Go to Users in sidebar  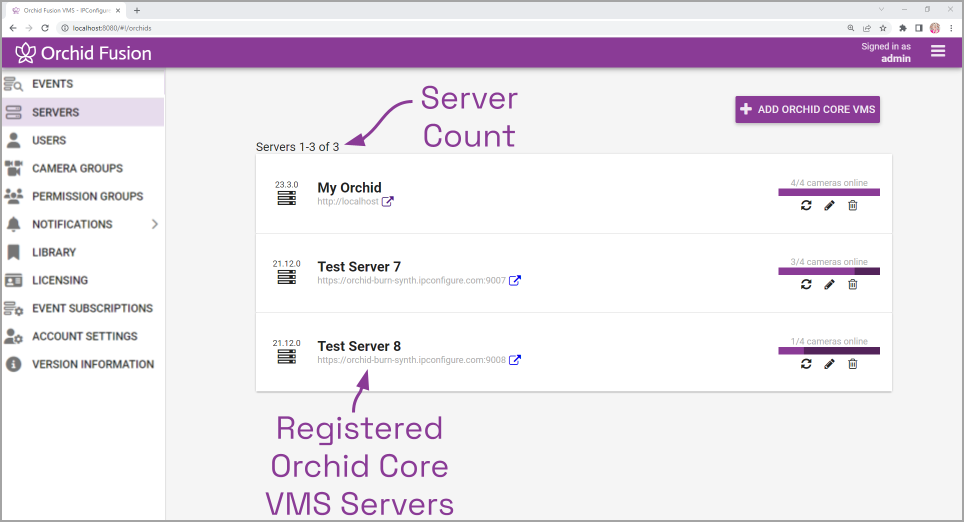coord(83,140)
